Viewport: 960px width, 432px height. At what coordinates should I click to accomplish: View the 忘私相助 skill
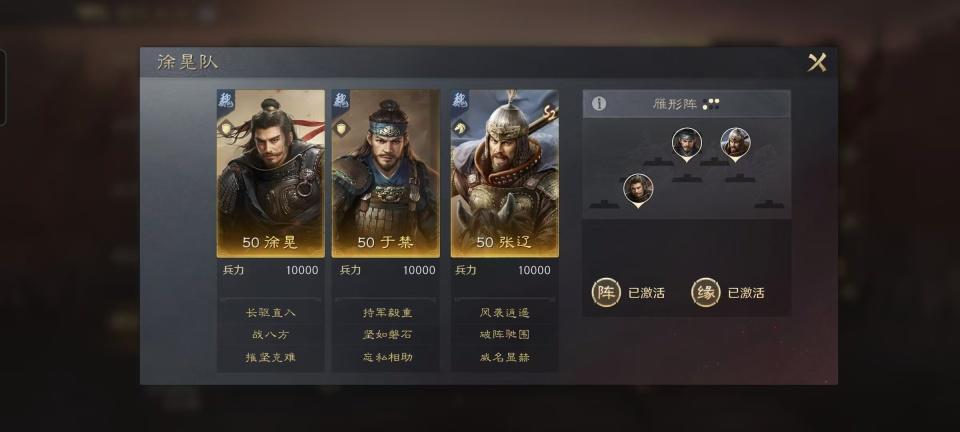pos(386,357)
